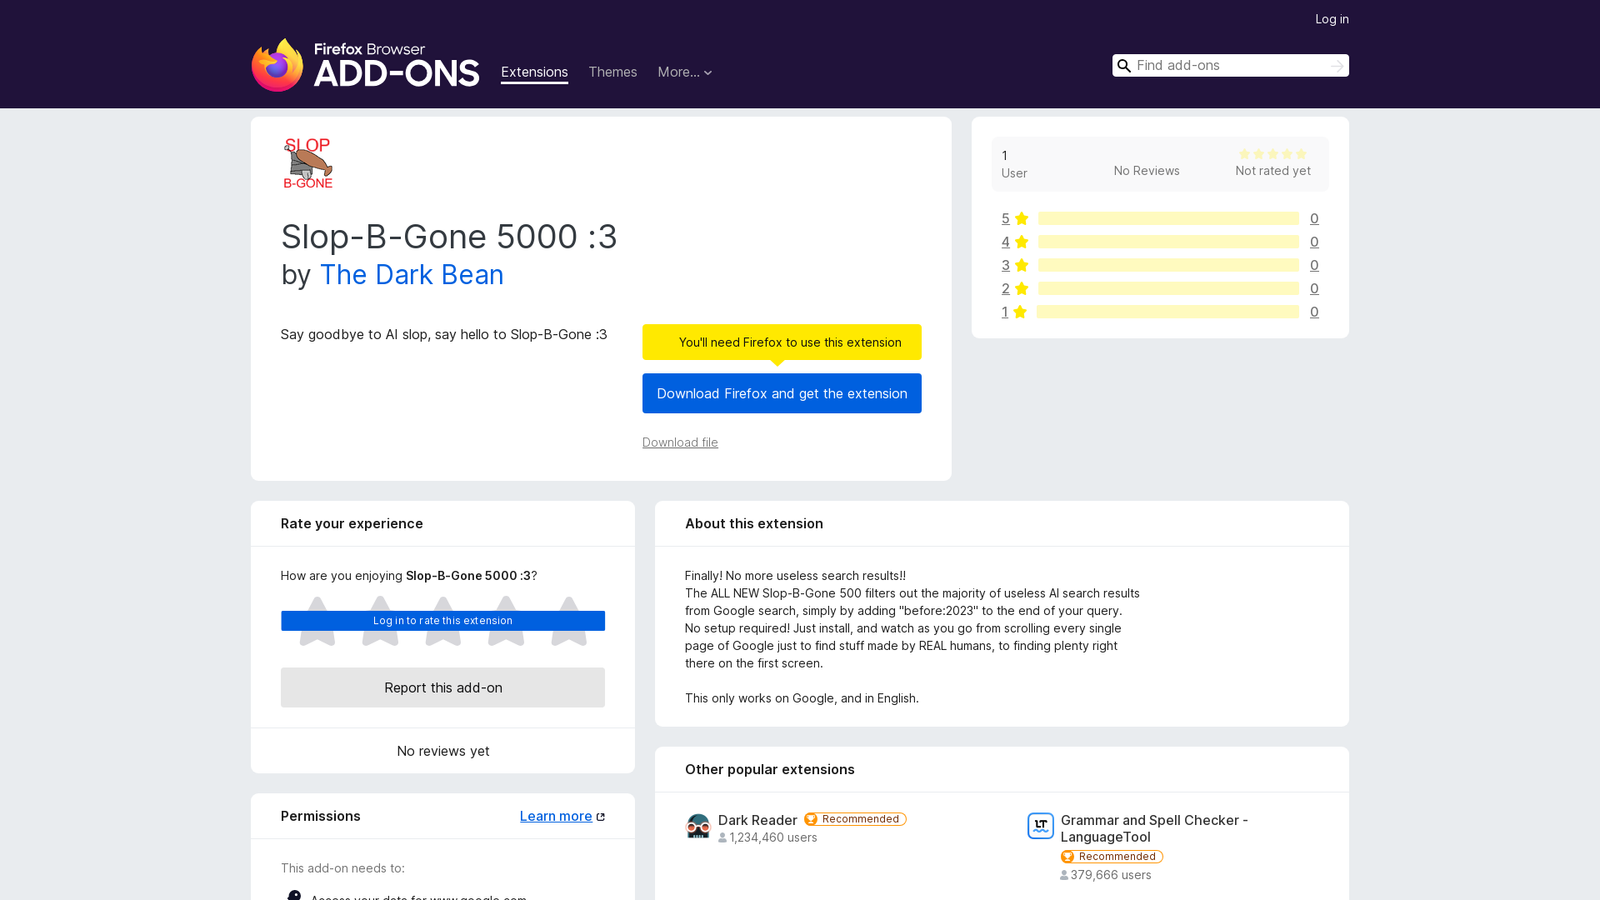Filter reviews by 3 stars
The width and height of the screenshot is (1600, 900).
click(1015, 265)
